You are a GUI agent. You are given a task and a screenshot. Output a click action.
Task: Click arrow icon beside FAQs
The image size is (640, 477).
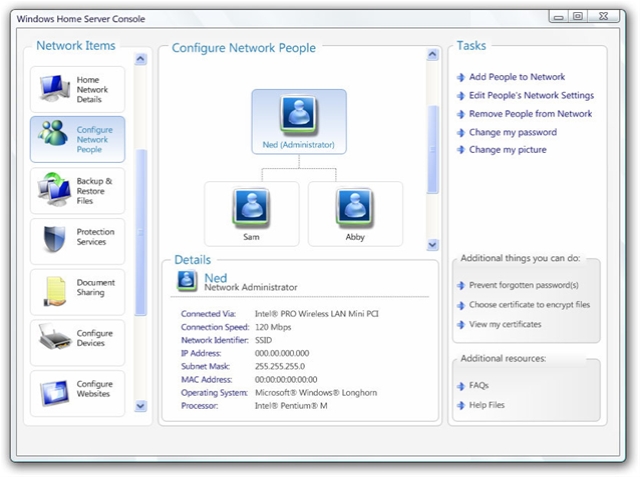pos(461,386)
